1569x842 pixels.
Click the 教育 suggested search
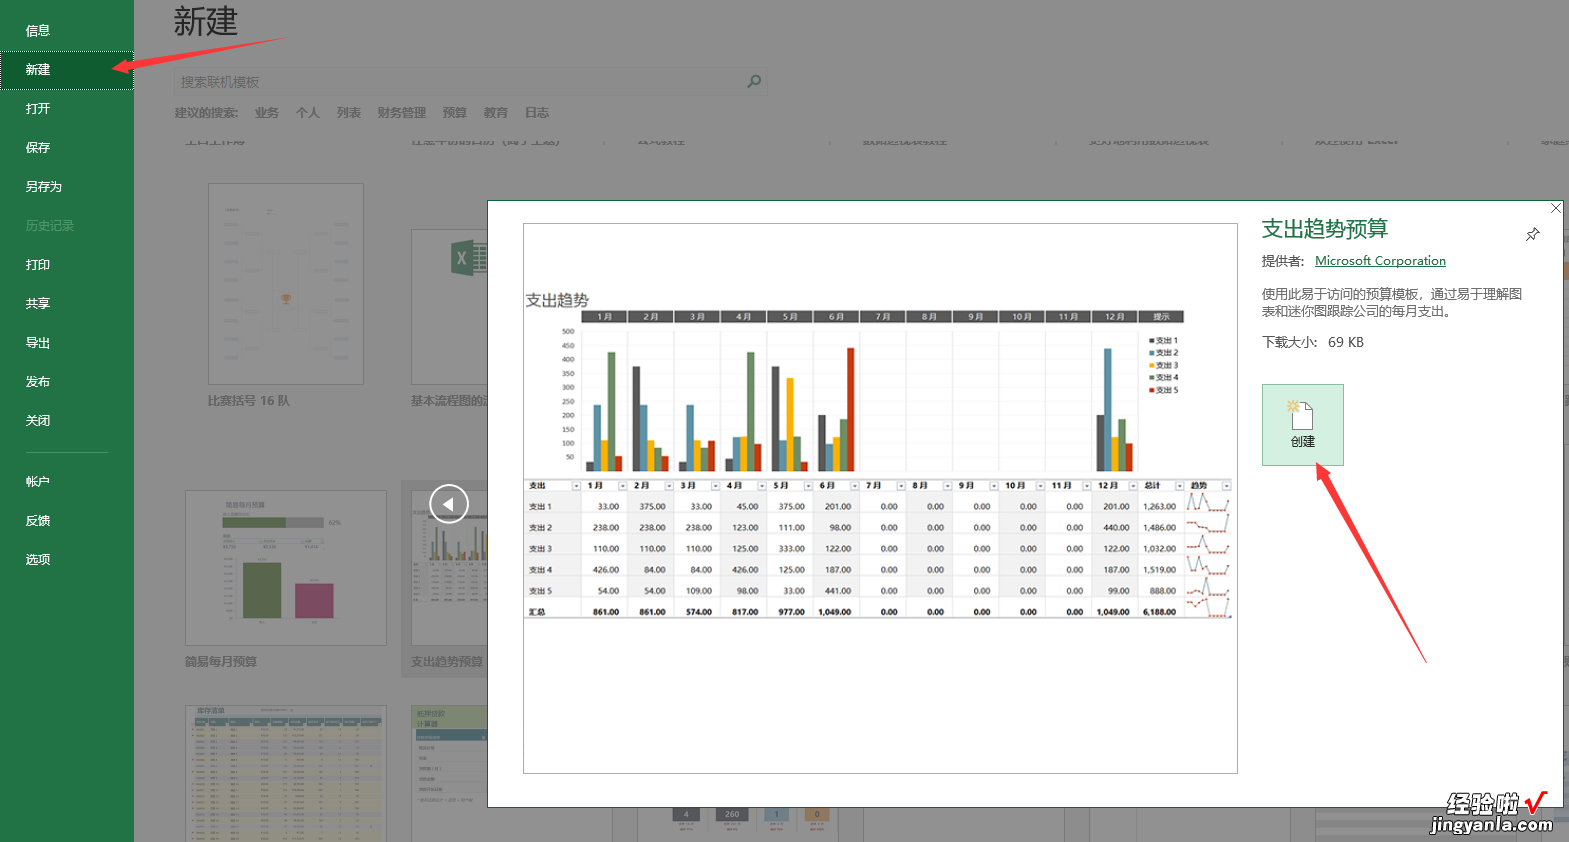point(496,113)
